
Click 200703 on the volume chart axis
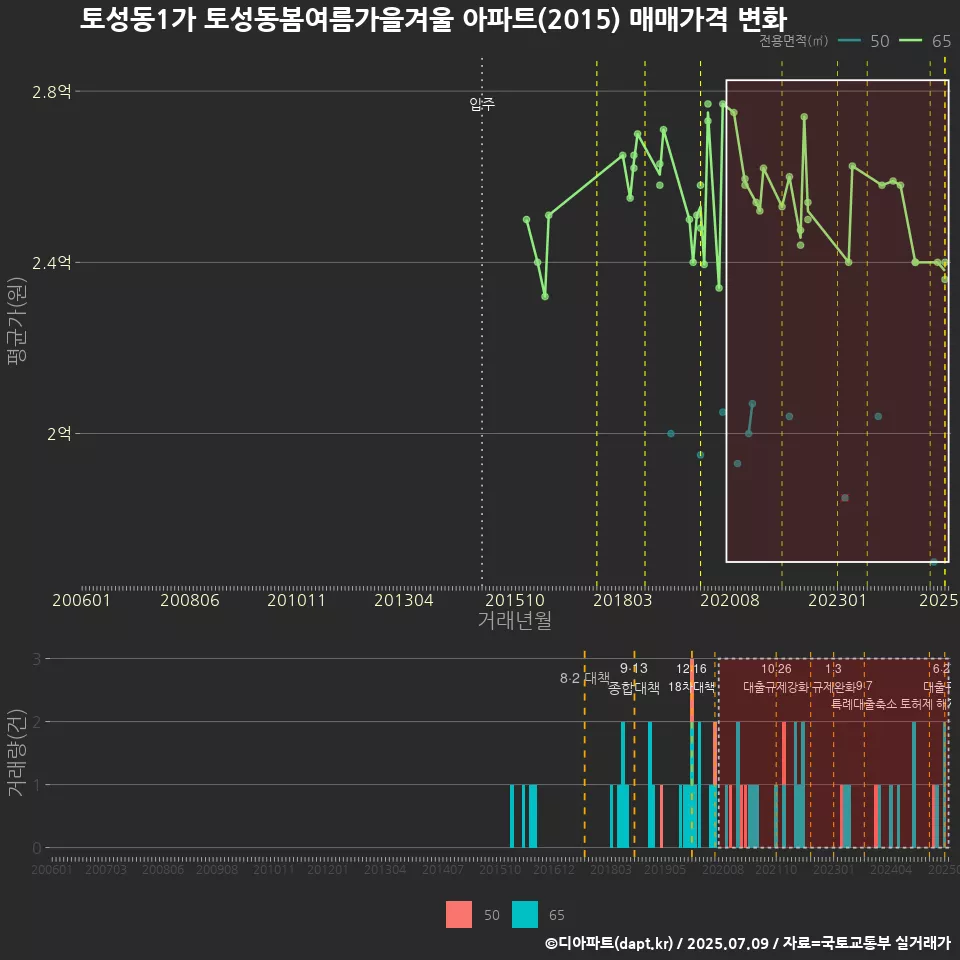[x=106, y=869]
